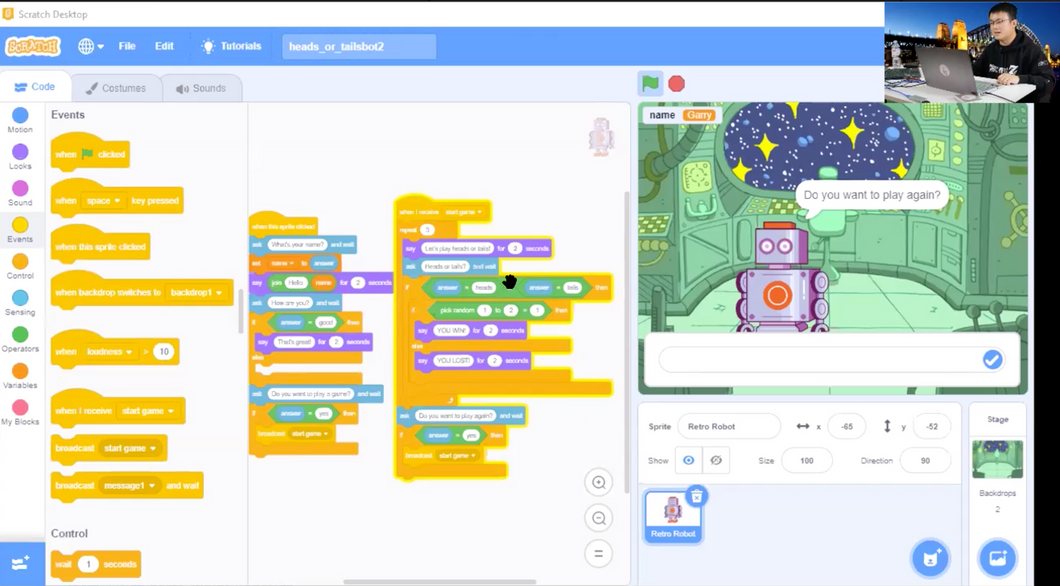
Task: Open the Add Extension button
Action: click(x=21, y=564)
